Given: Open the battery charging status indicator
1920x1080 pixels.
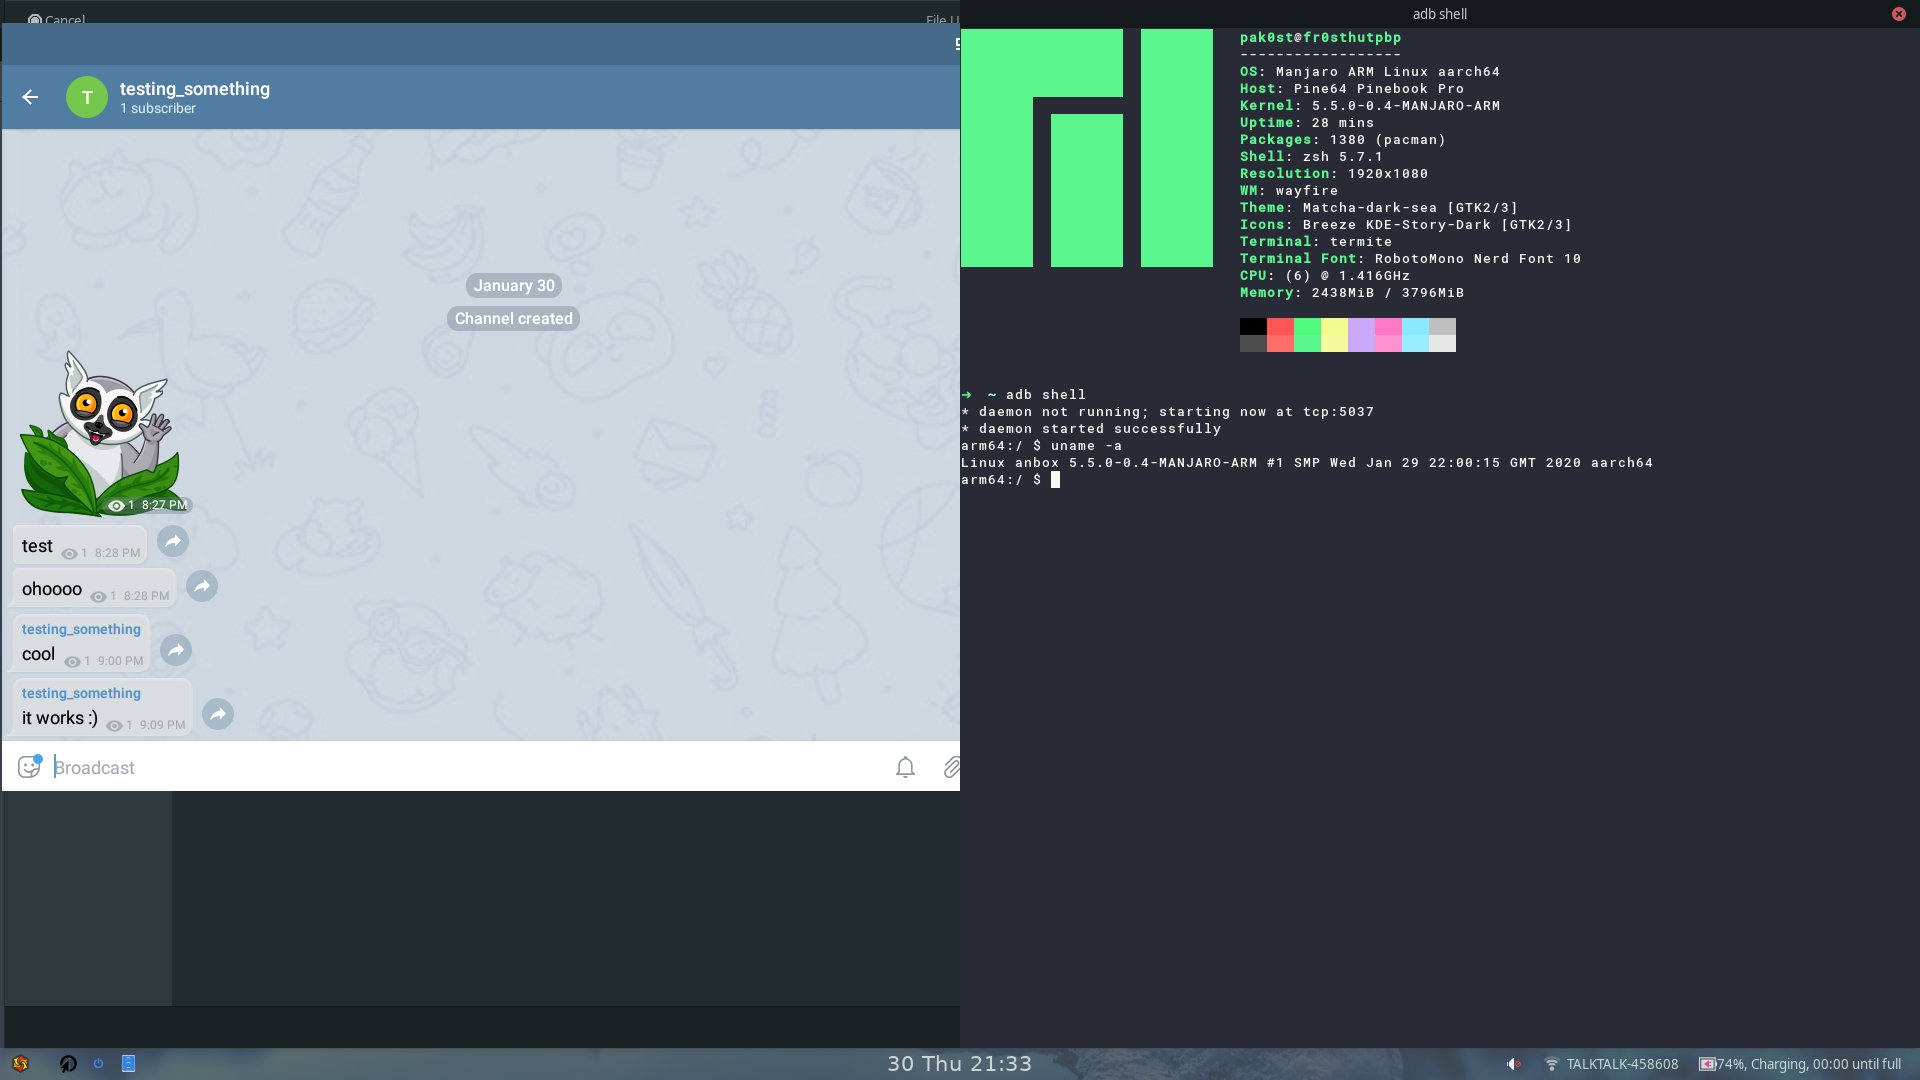Looking at the screenshot, I should click(1800, 1064).
